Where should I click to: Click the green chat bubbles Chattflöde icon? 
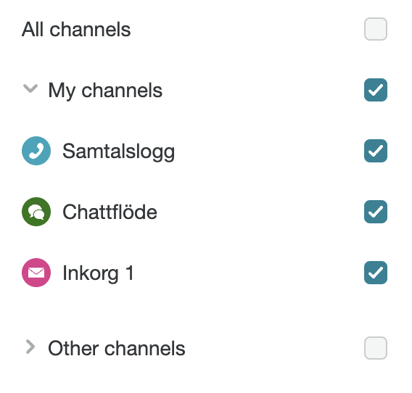point(36,212)
